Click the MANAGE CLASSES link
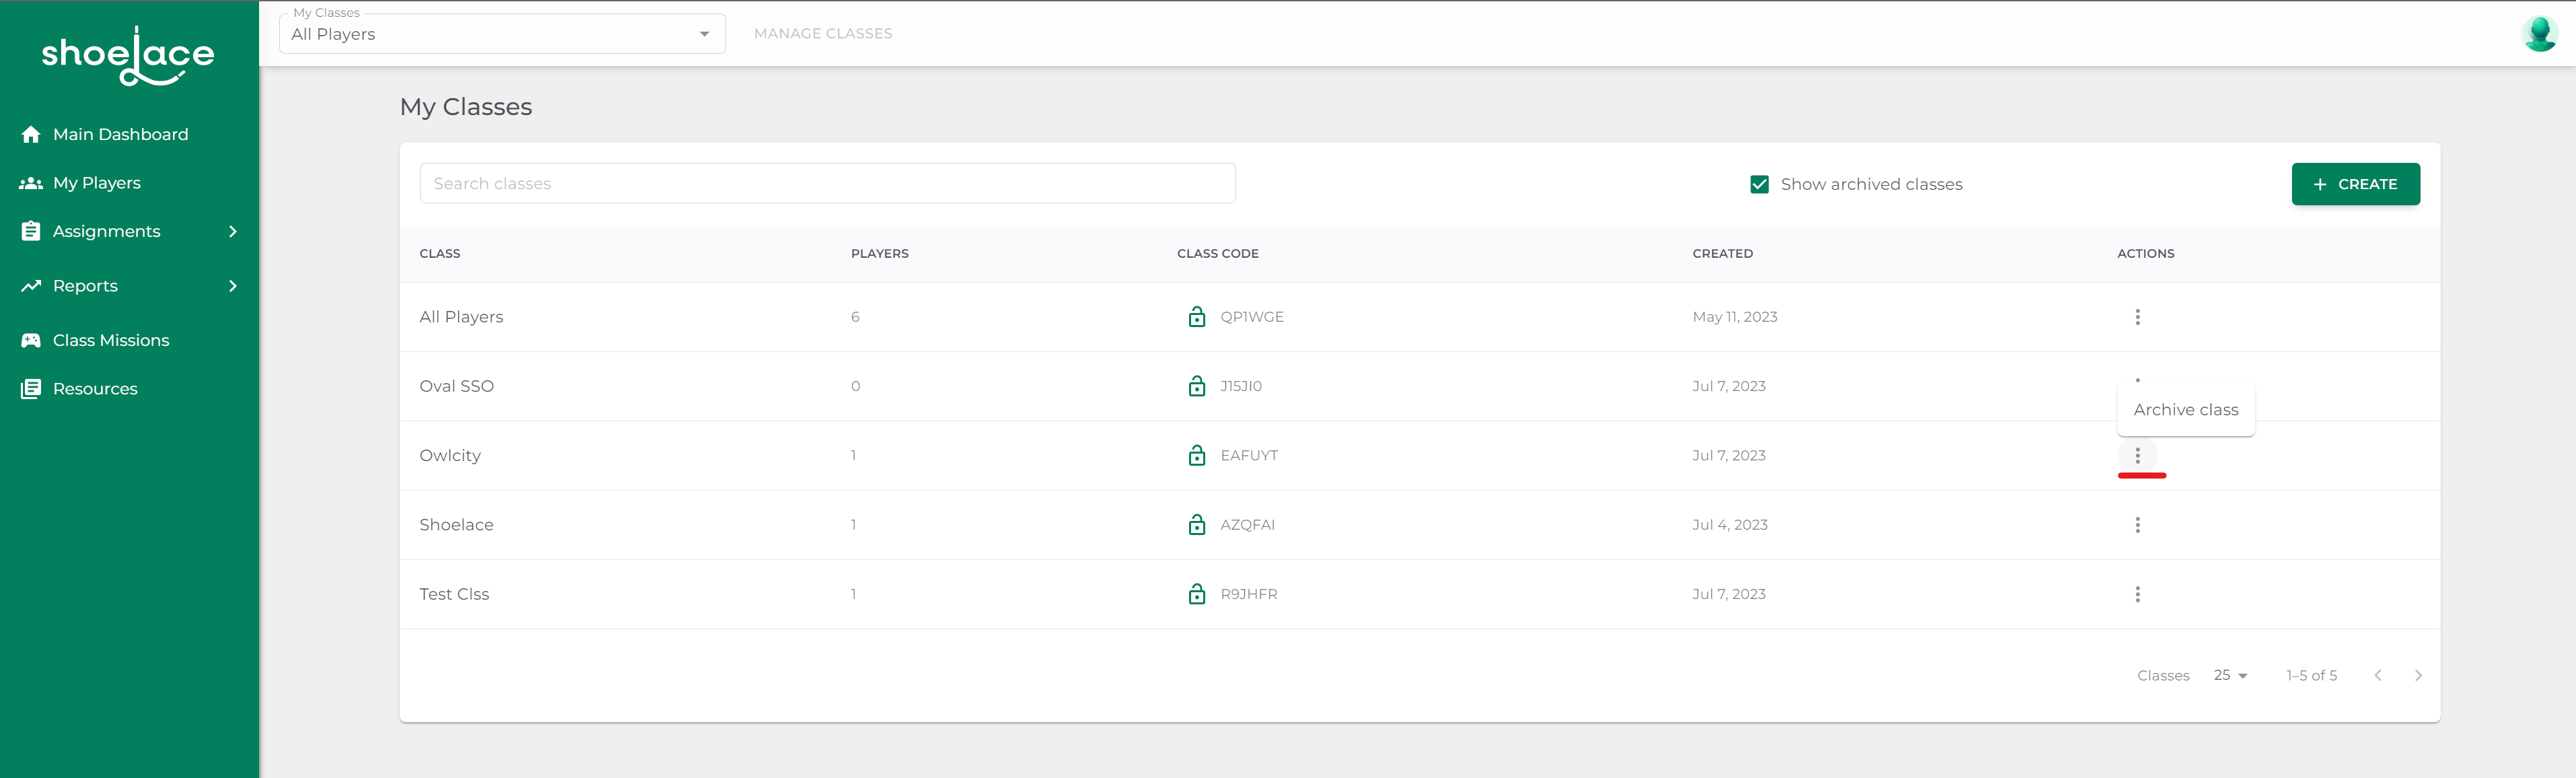Image resolution: width=2576 pixels, height=778 pixels. tap(822, 33)
